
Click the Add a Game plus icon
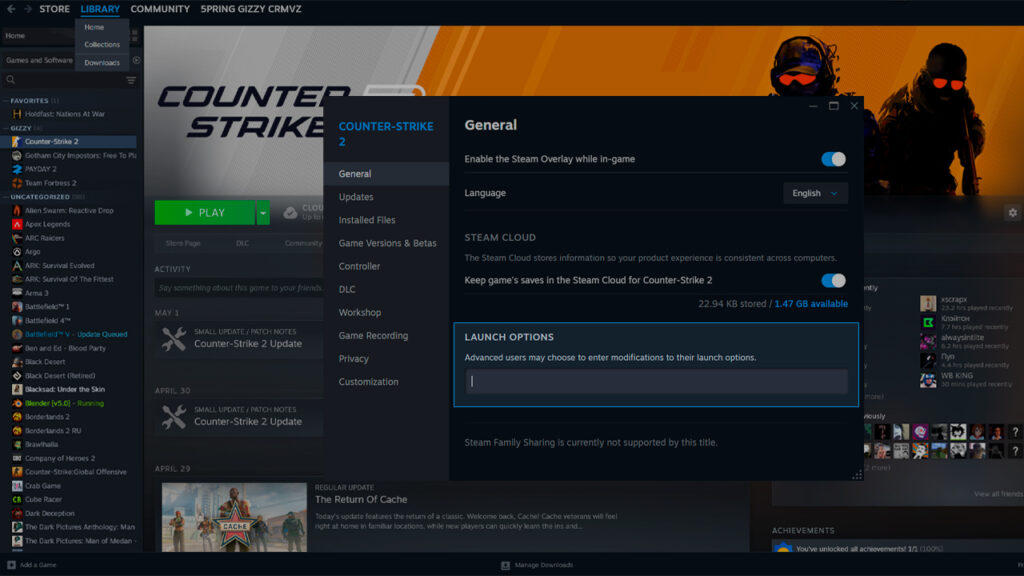coord(11,565)
